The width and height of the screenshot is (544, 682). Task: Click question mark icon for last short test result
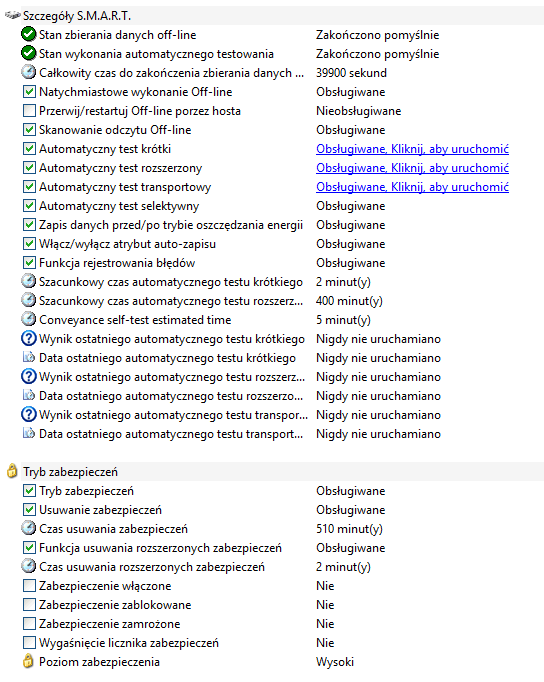click(29, 338)
